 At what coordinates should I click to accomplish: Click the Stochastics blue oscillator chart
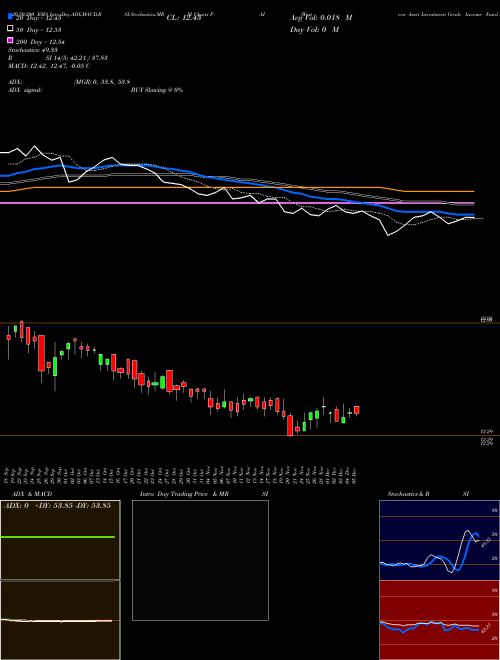[x=439, y=540]
